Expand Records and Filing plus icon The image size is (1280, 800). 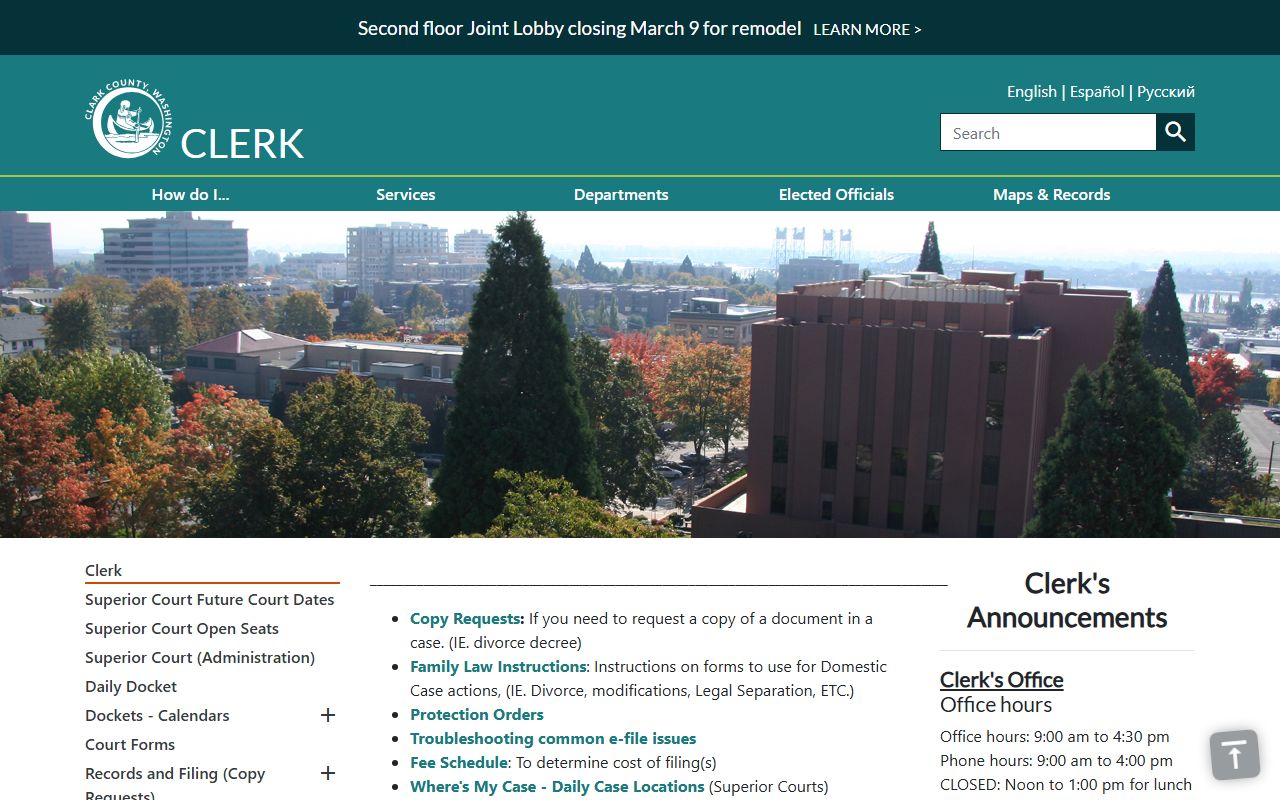pos(327,773)
